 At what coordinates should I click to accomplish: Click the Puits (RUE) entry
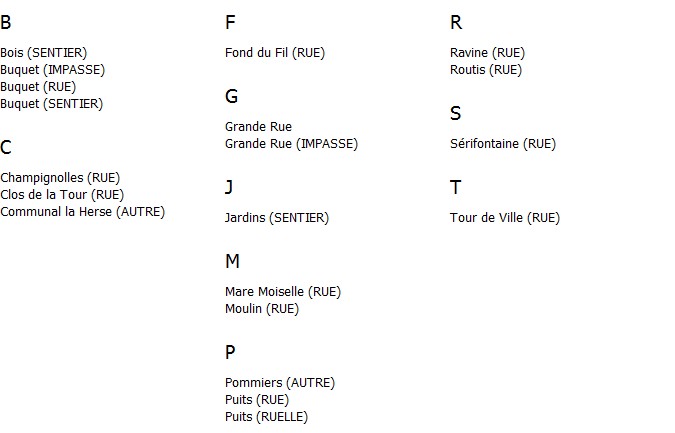point(257,400)
